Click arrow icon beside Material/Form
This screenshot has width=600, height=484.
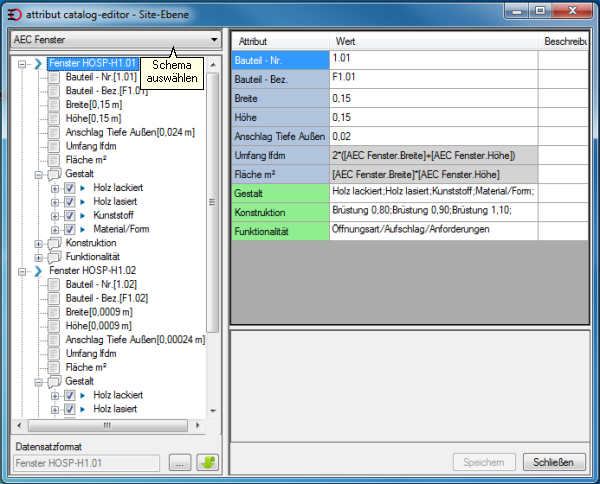point(82,229)
